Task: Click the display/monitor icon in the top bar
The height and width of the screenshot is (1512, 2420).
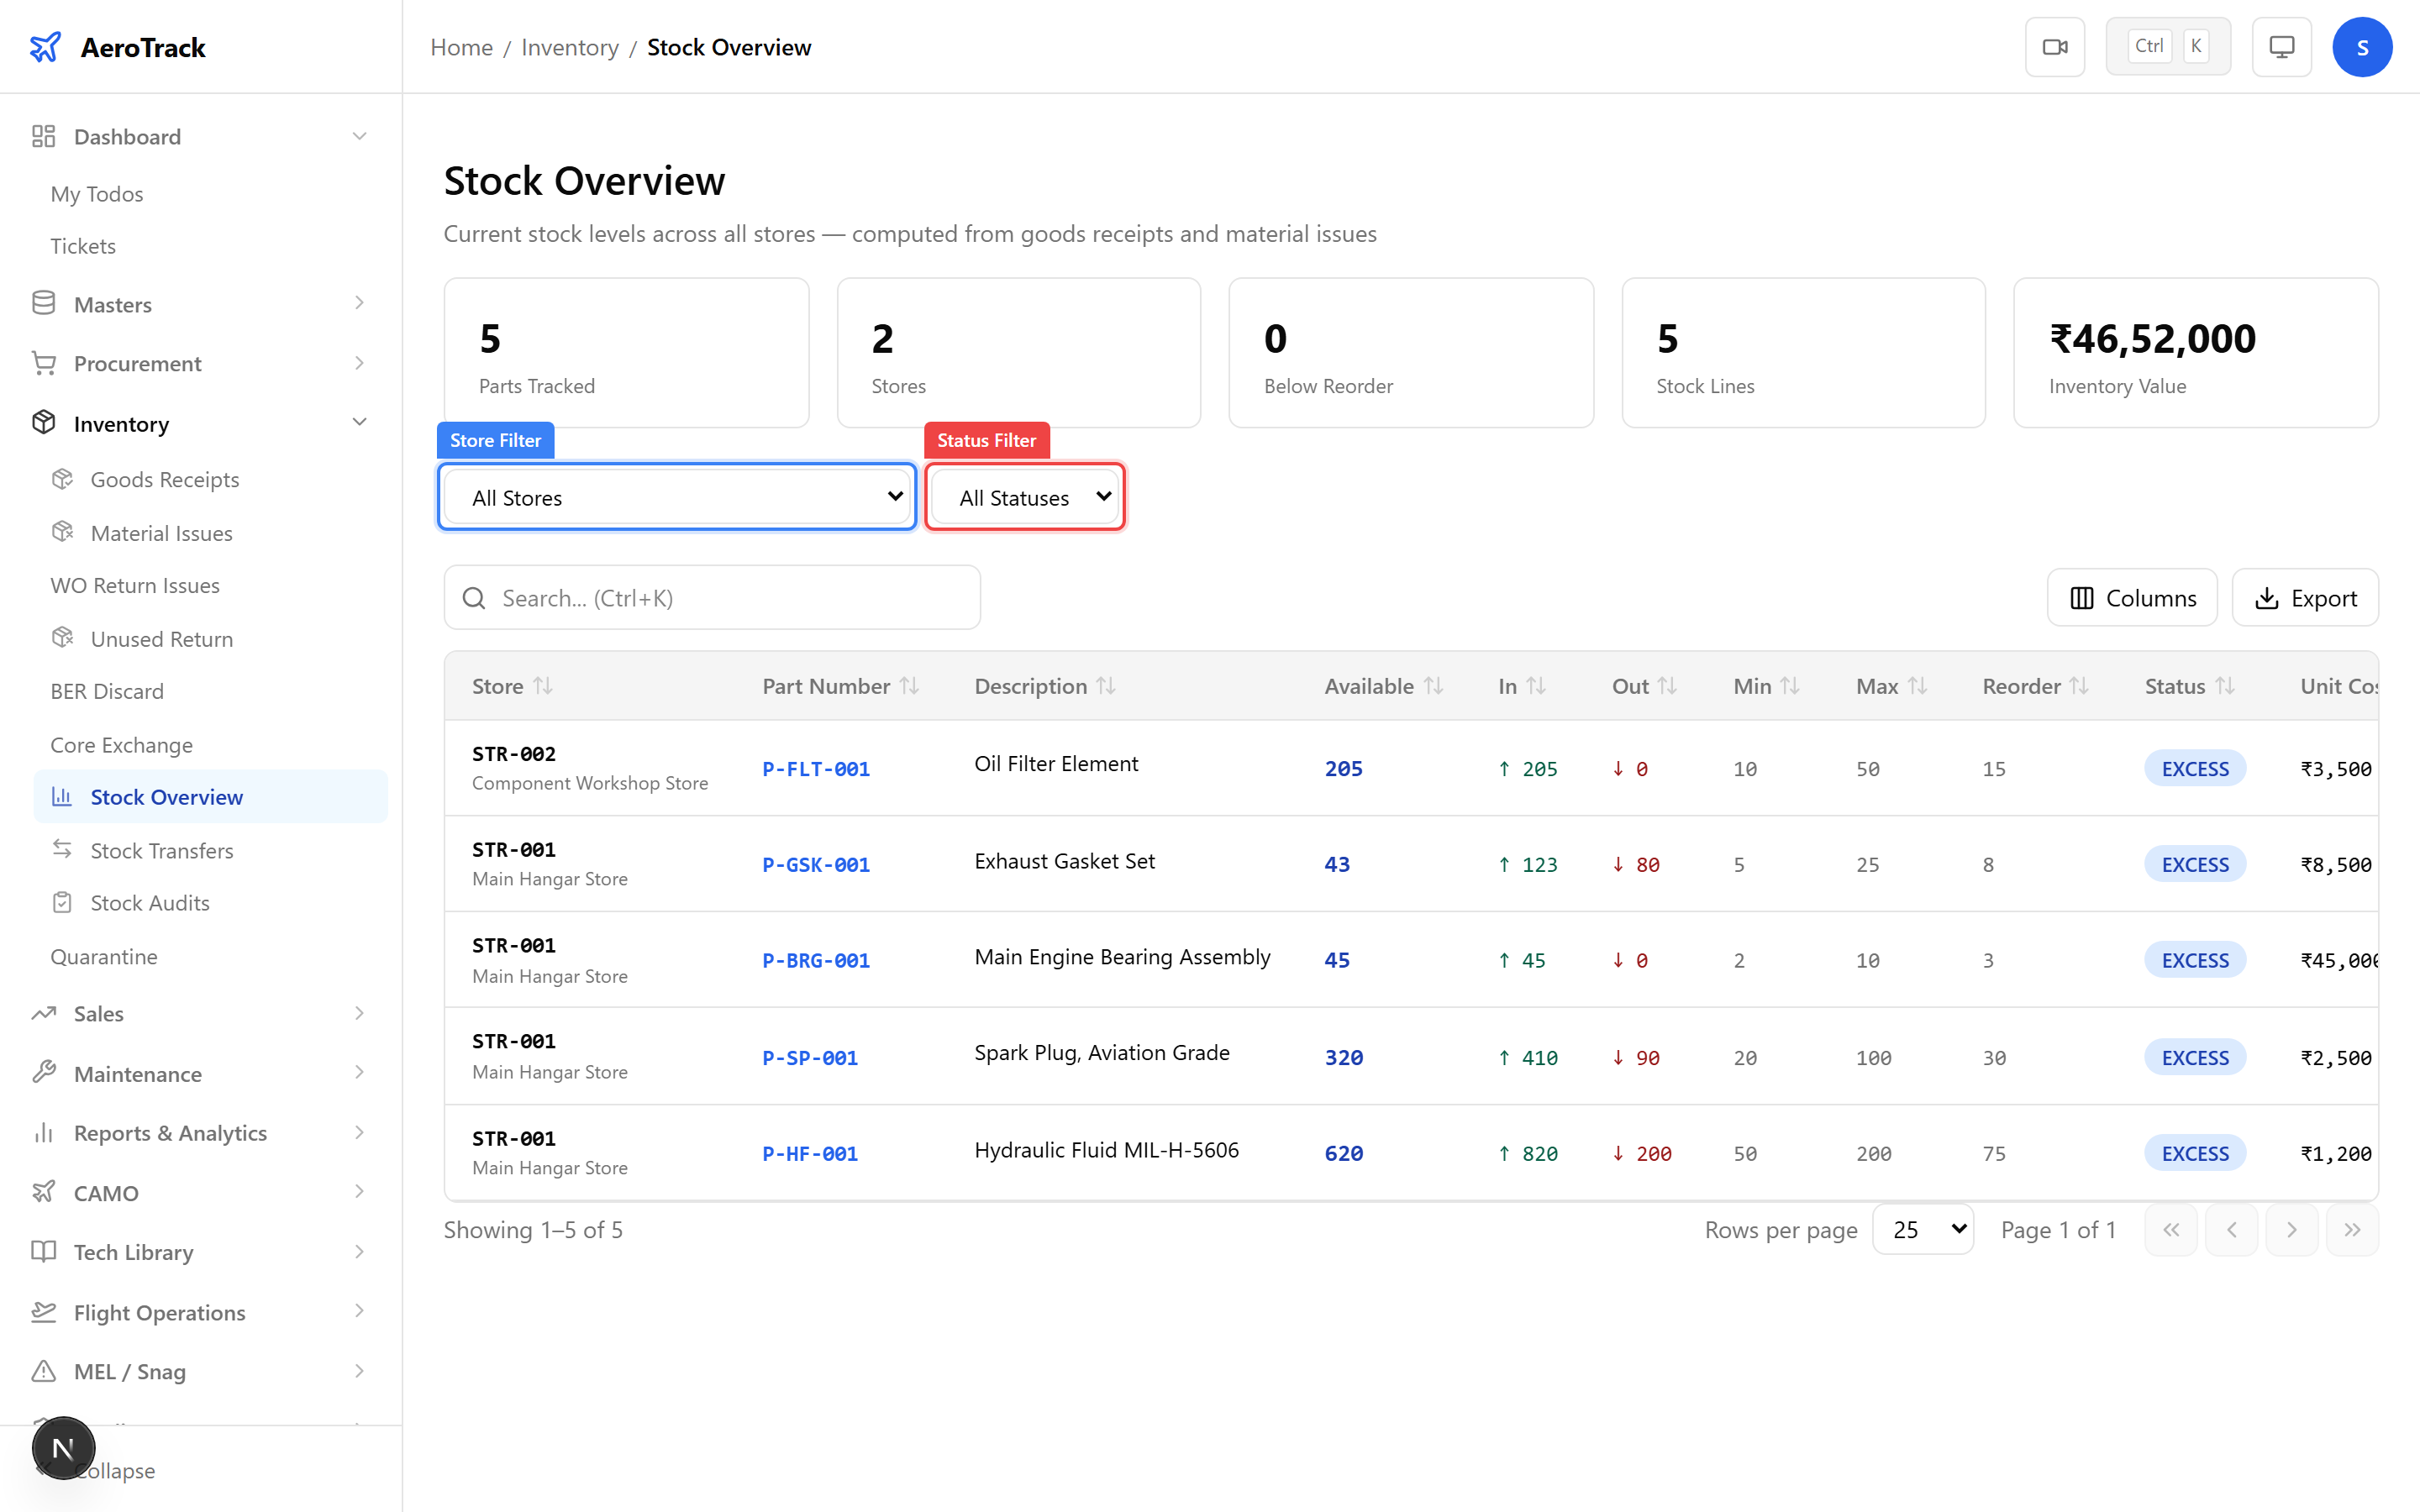Action: click(2281, 46)
